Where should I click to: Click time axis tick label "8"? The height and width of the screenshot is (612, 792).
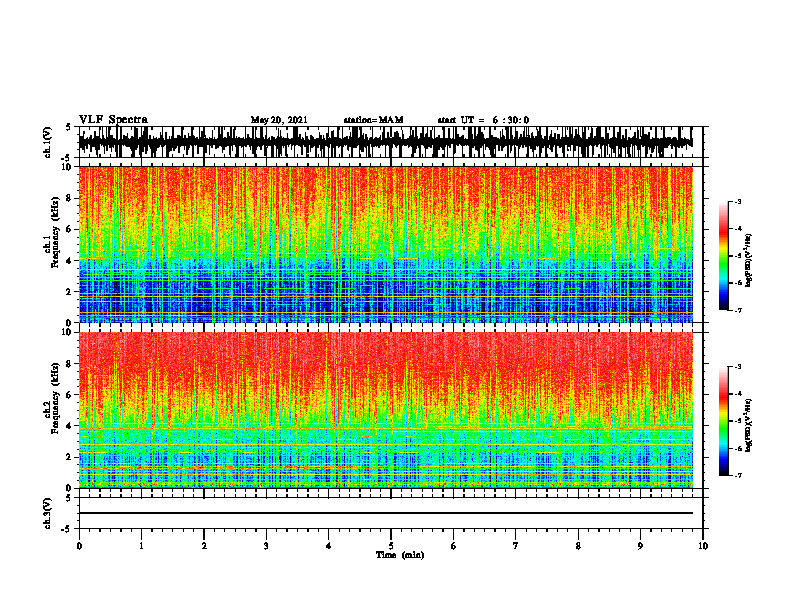click(x=578, y=546)
